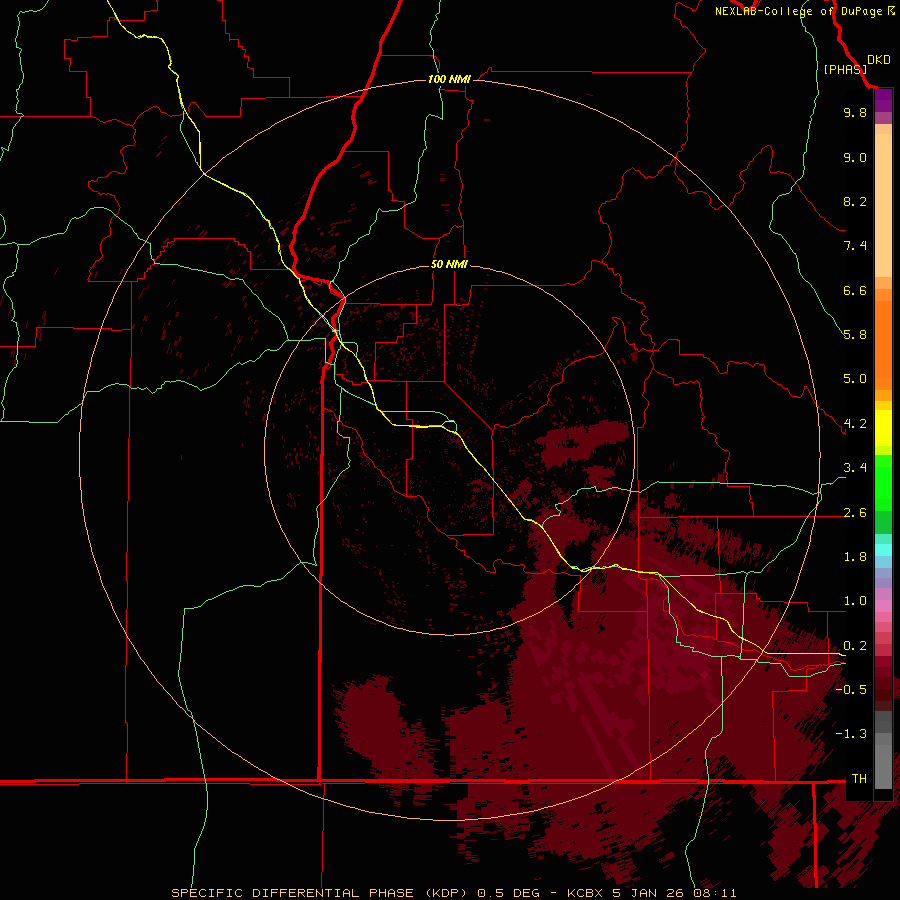Click the [PHAS] legend heading
The width and height of the screenshot is (900, 900).
(845, 70)
